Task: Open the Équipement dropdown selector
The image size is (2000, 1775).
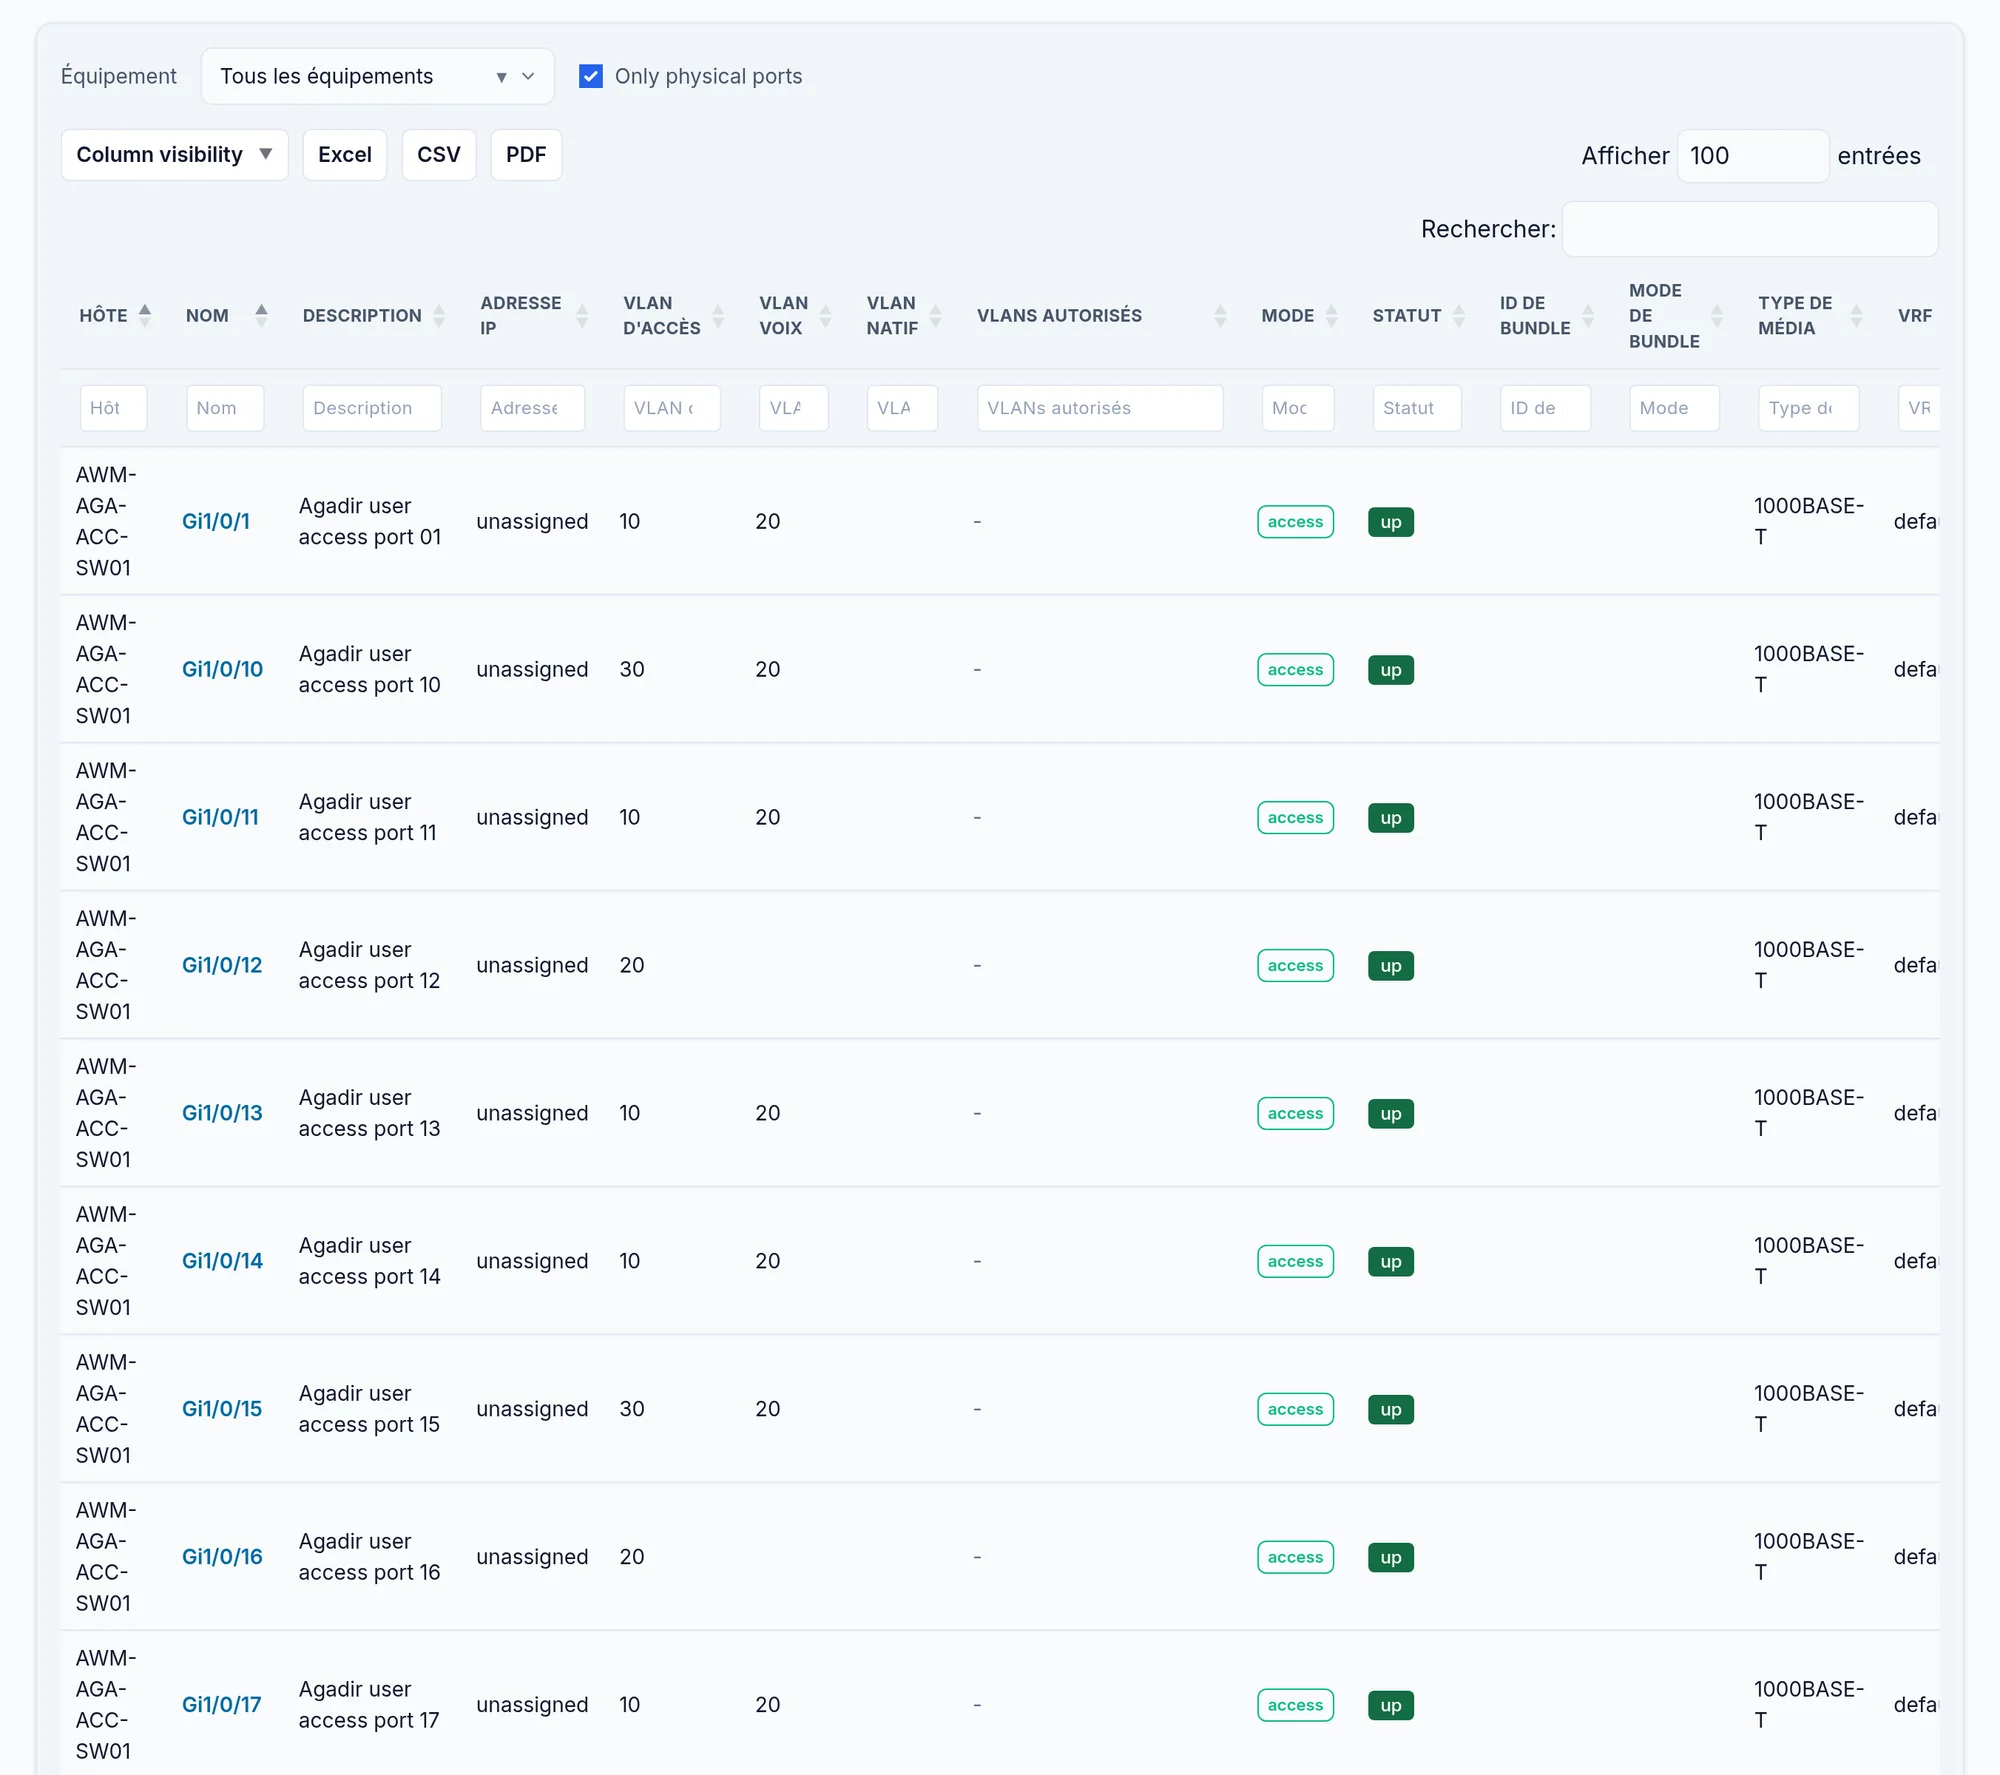Action: [377, 76]
